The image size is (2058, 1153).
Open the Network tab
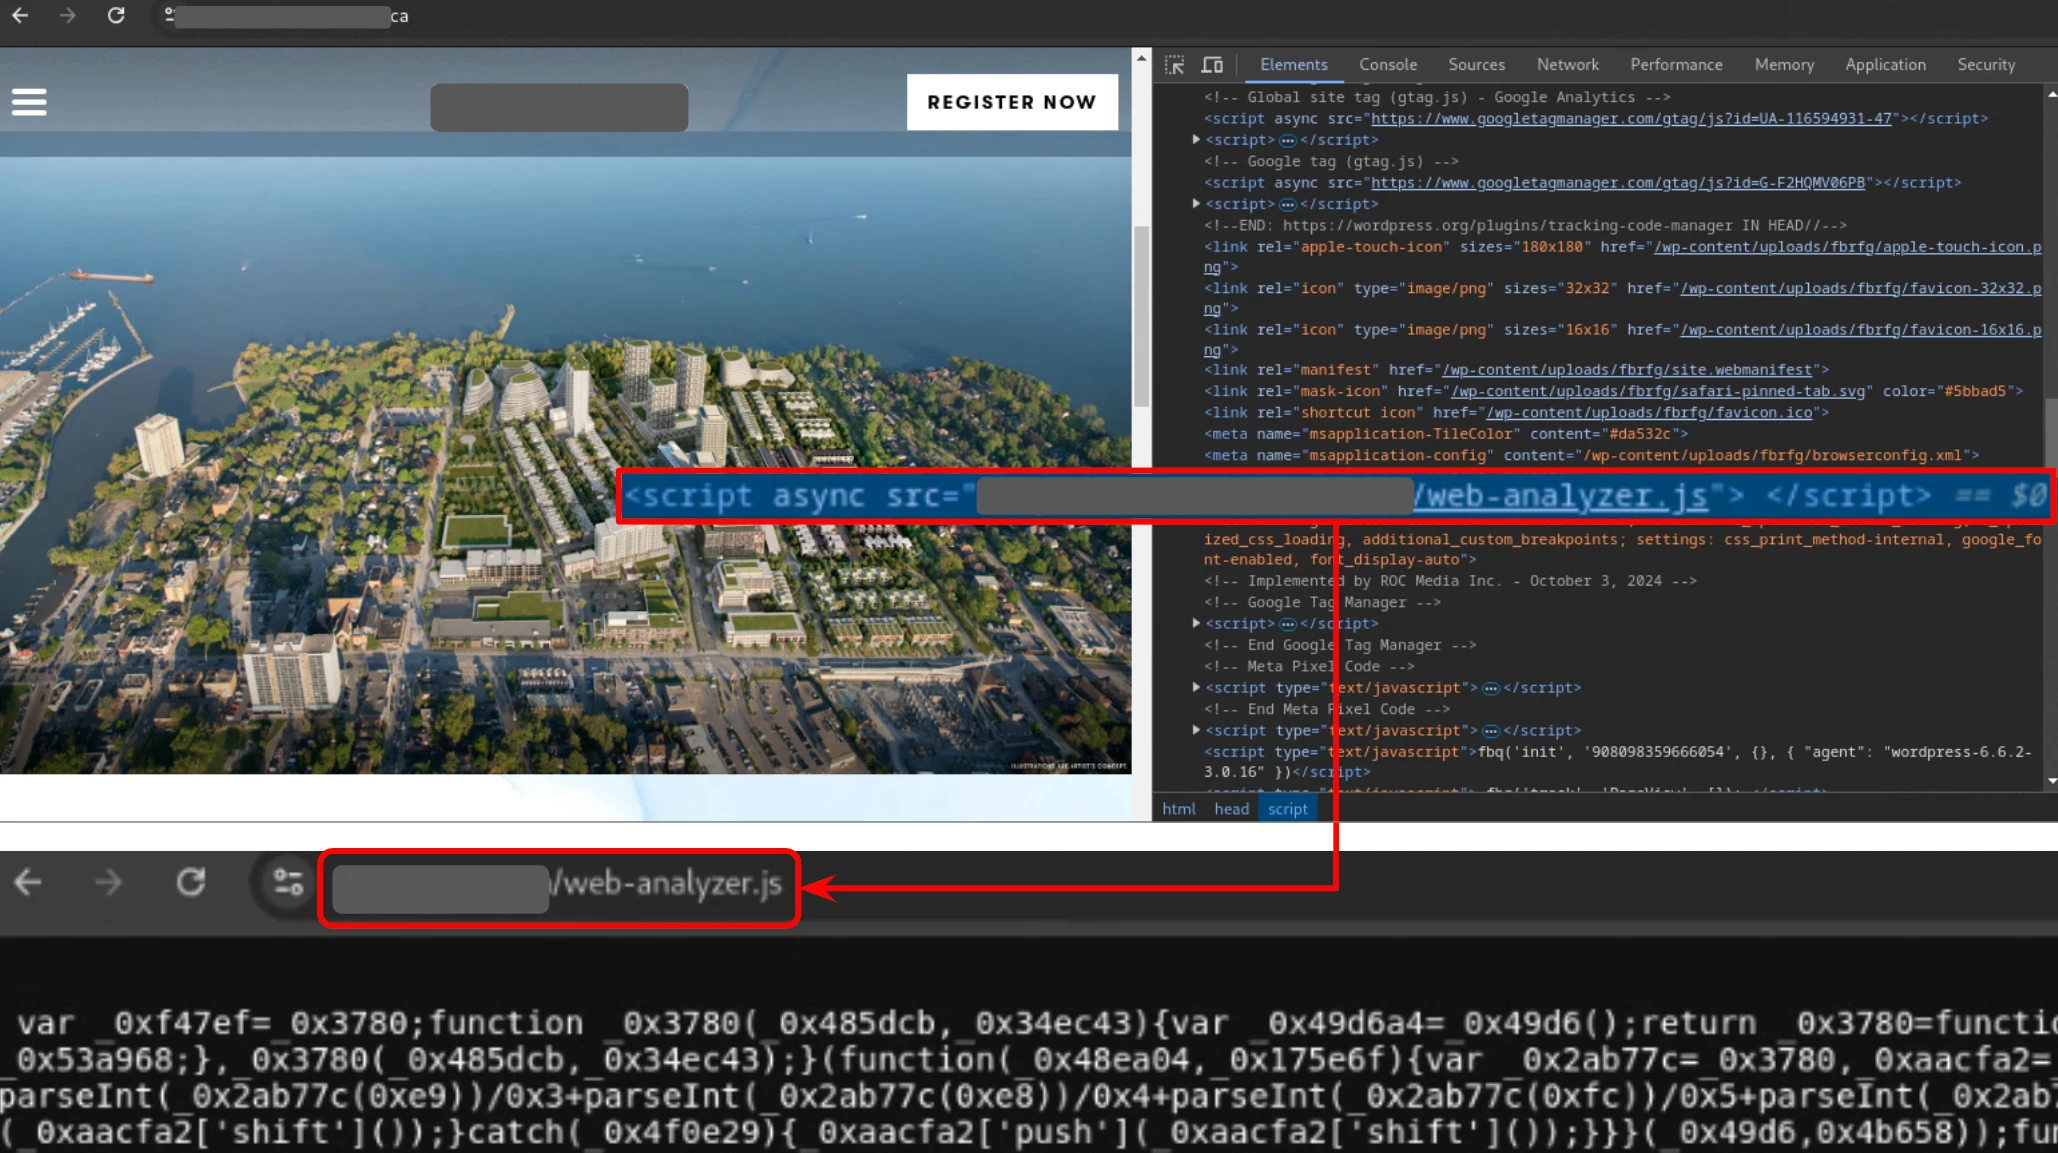pyautogui.click(x=1567, y=65)
